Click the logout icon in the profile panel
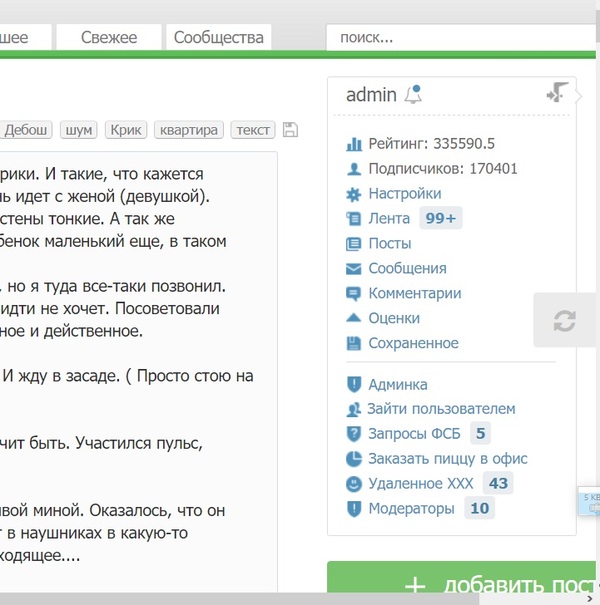The height and width of the screenshot is (605, 600). (x=556, y=93)
